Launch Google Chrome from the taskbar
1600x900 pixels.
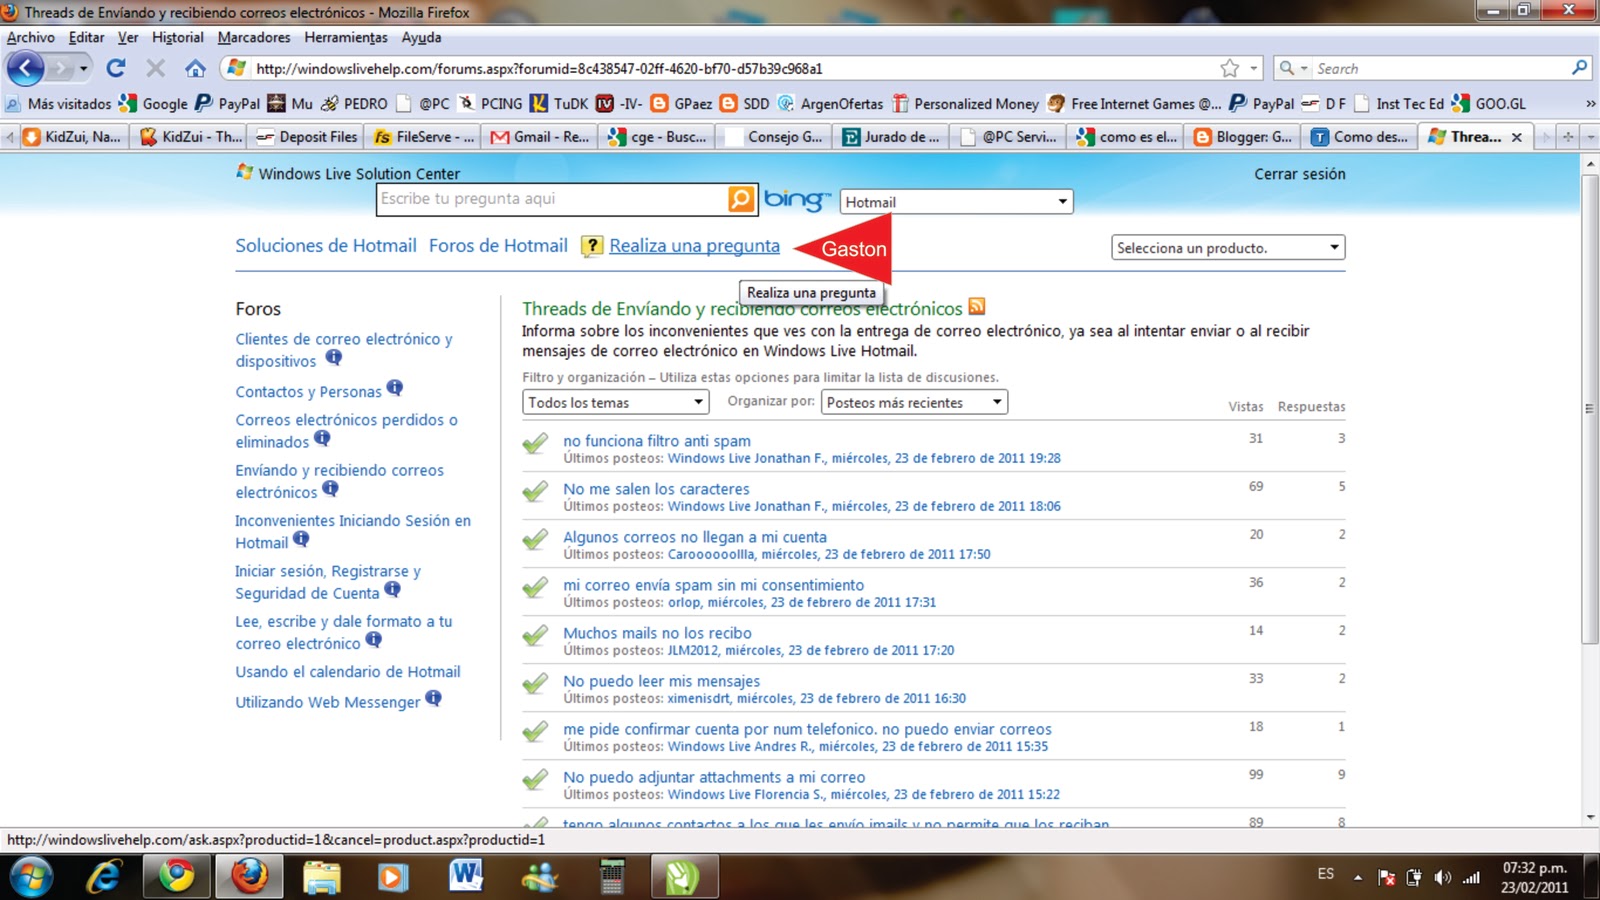[177, 877]
